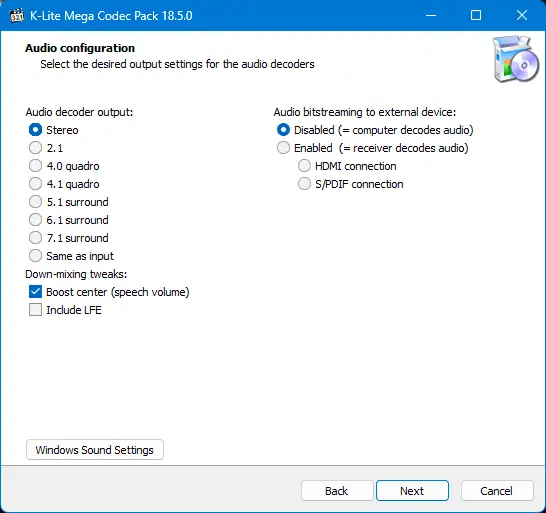
Task: Open Windows Sound Settings
Action: (95, 450)
